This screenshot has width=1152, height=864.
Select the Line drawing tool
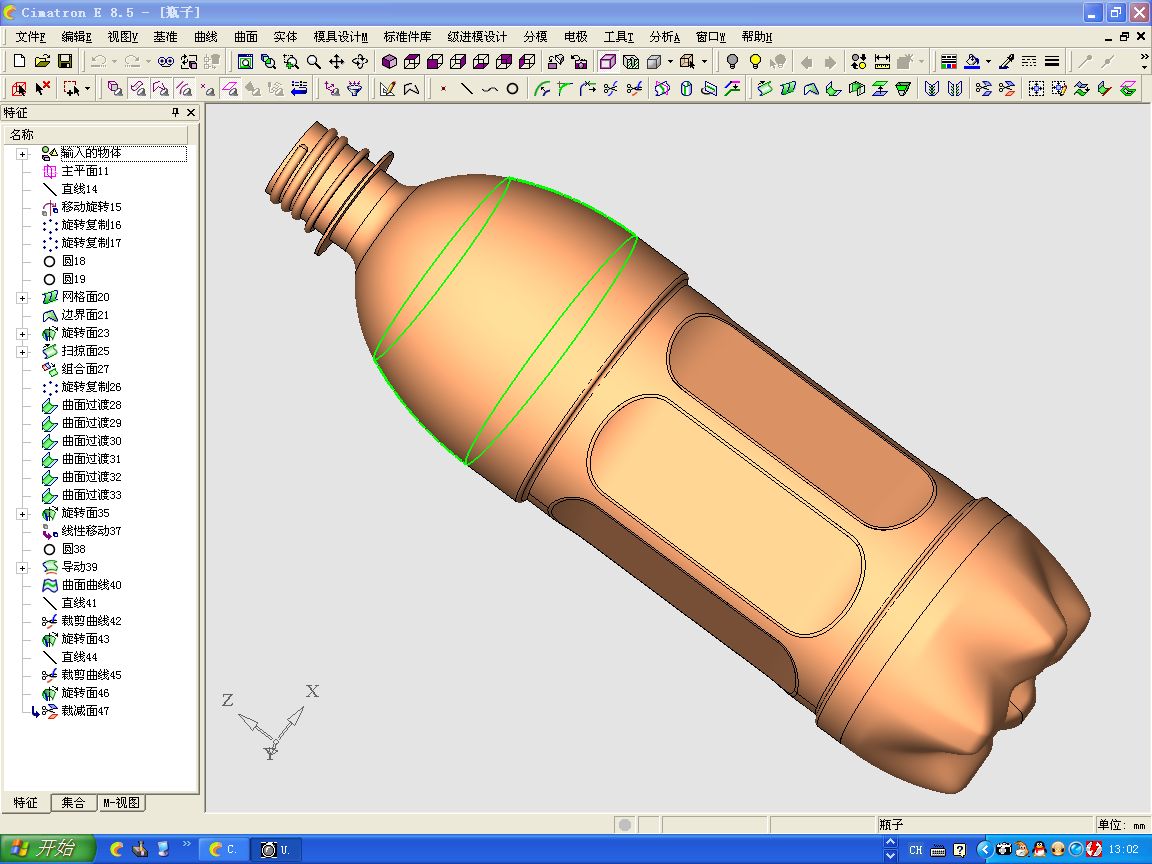point(467,89)
